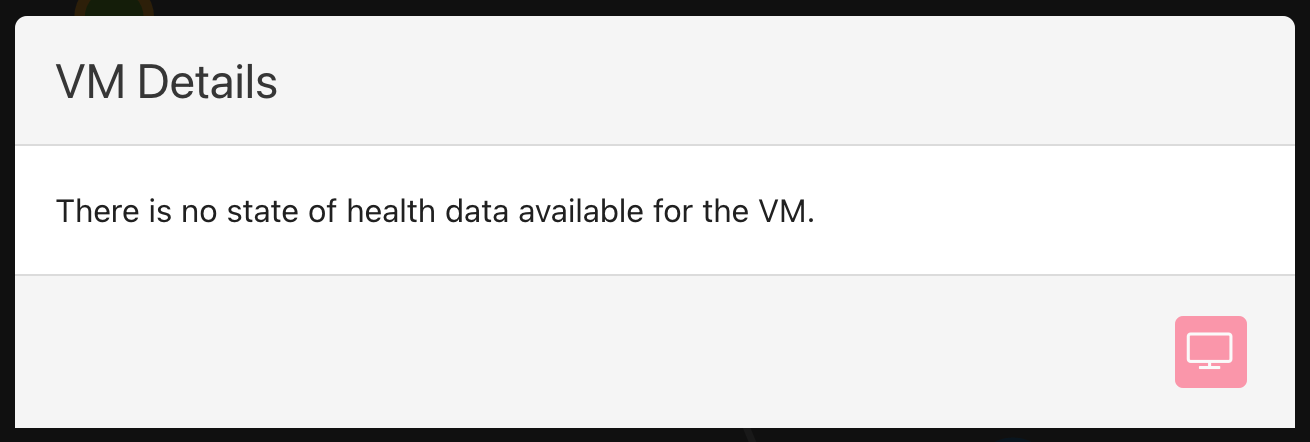1310x442 pixels.
Task: Click the word "Details" in the title
Action: 207,82
